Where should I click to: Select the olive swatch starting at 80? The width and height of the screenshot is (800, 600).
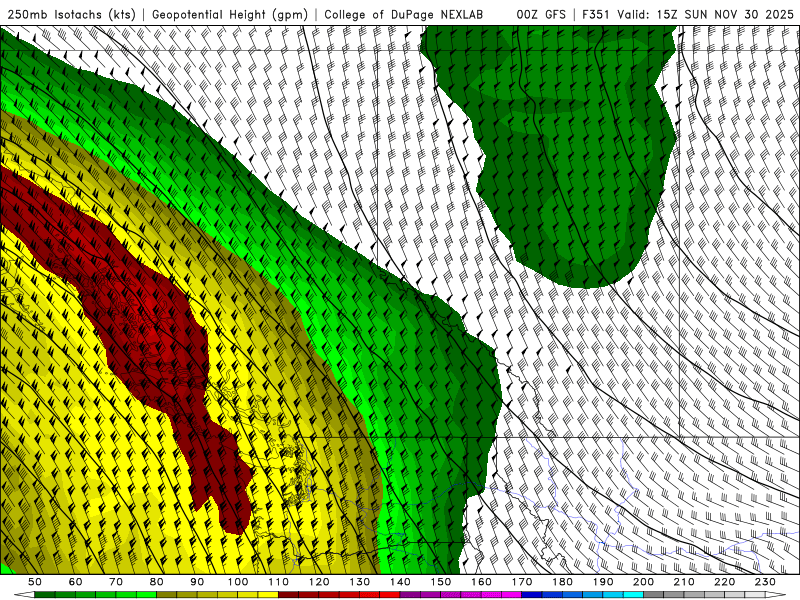(x=166, y=594)
